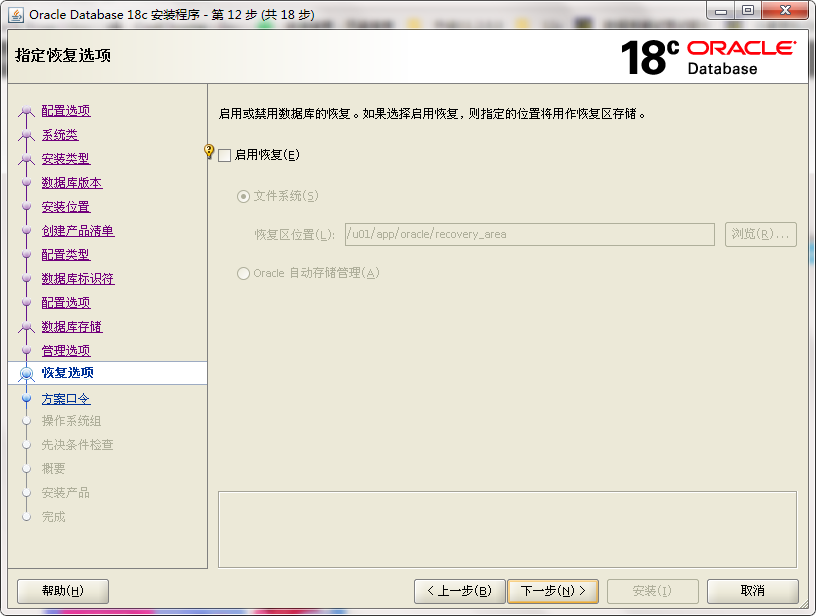Click the 安装产品 step text
Viewport: 816px width, 616px height.
[x=66, y=493]
